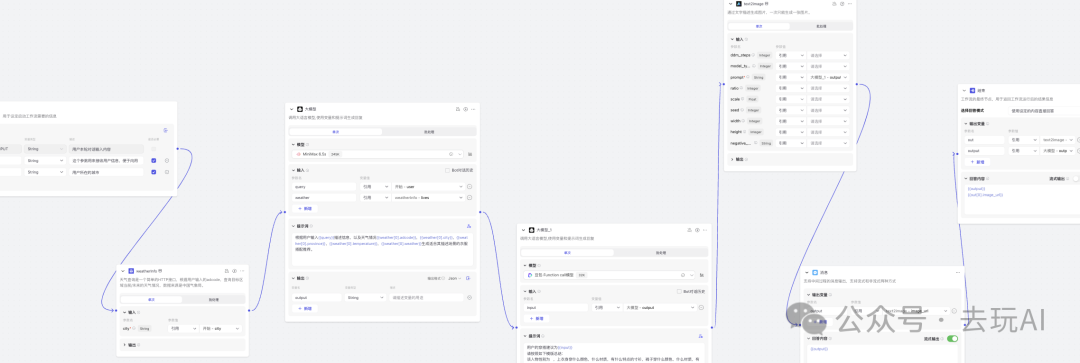Collapse the 大模型 node via header chevron
The height and width of the screenshot is (363, 1080).
(x=291, y=109)
